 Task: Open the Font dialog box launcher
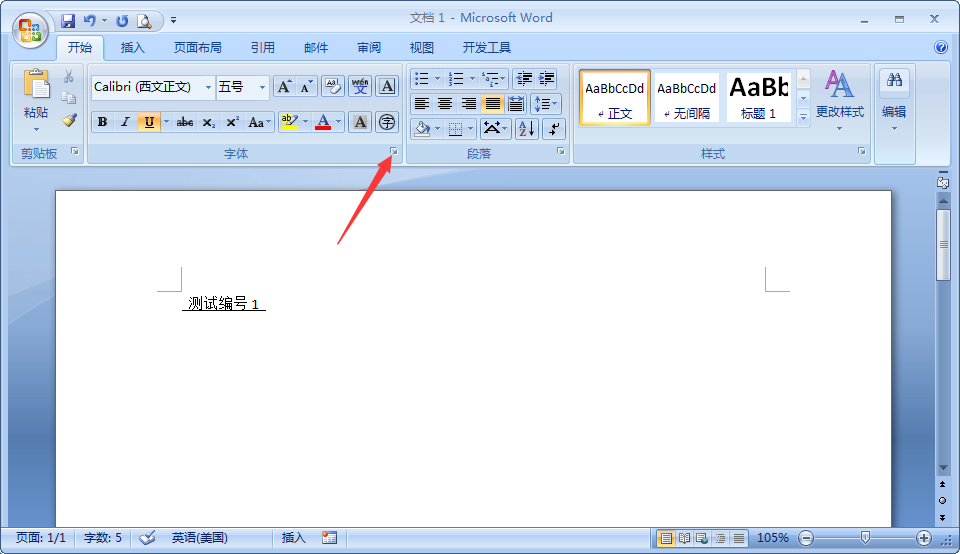point(394,152)
